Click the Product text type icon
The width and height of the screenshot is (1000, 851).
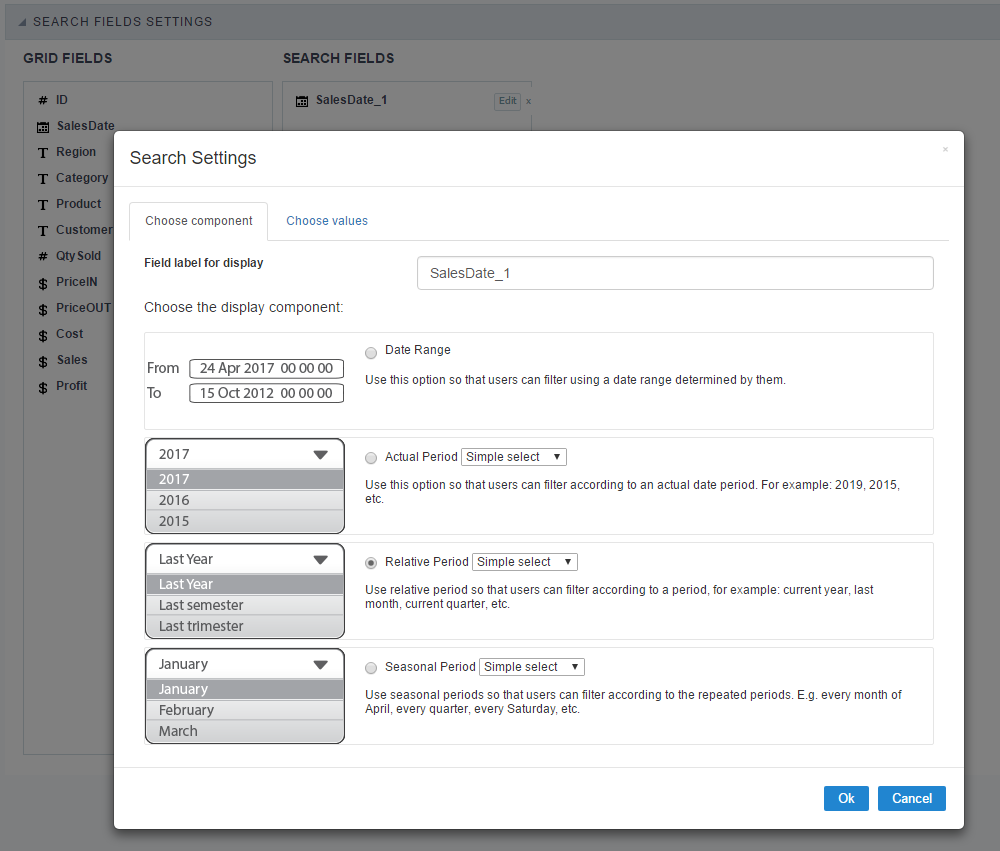[x=43, y=205]
